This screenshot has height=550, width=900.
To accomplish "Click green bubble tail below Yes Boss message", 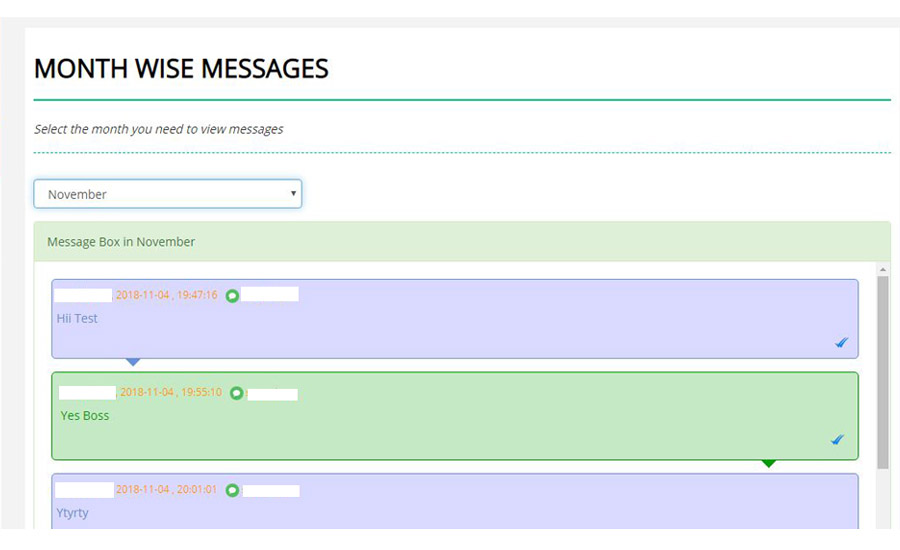I will pos(768,464).
